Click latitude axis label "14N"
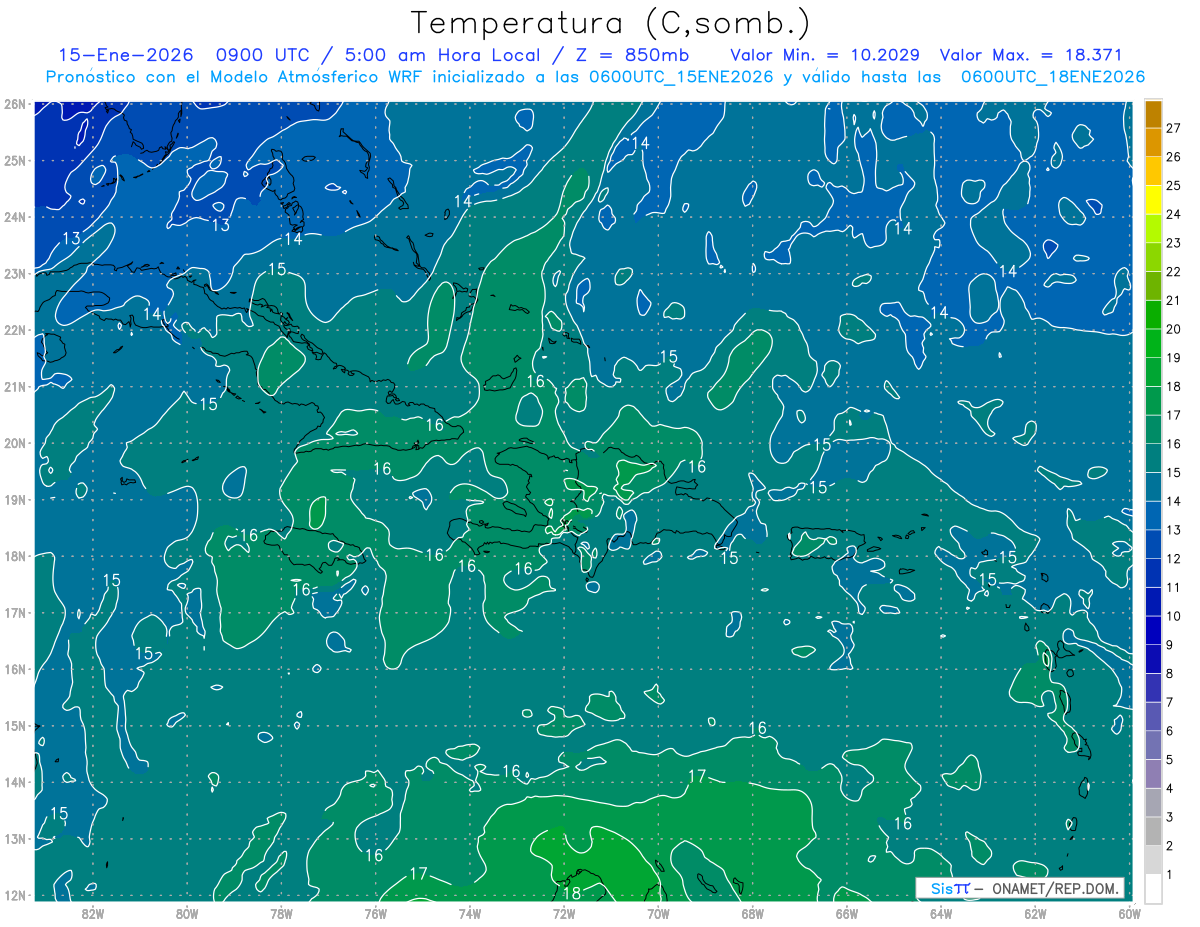Viewport: 1200px width, 927px height. pos(14,782)
